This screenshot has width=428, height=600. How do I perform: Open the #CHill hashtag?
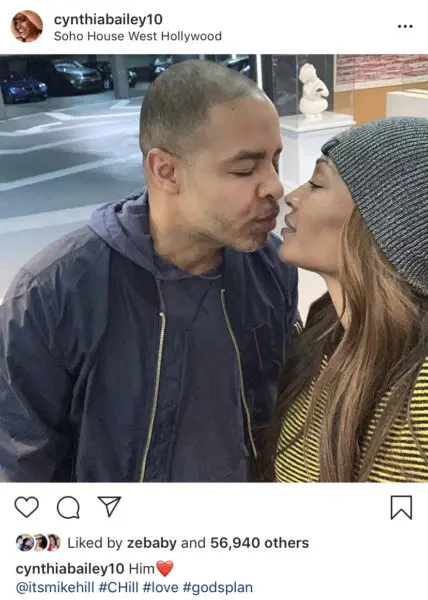119,587
